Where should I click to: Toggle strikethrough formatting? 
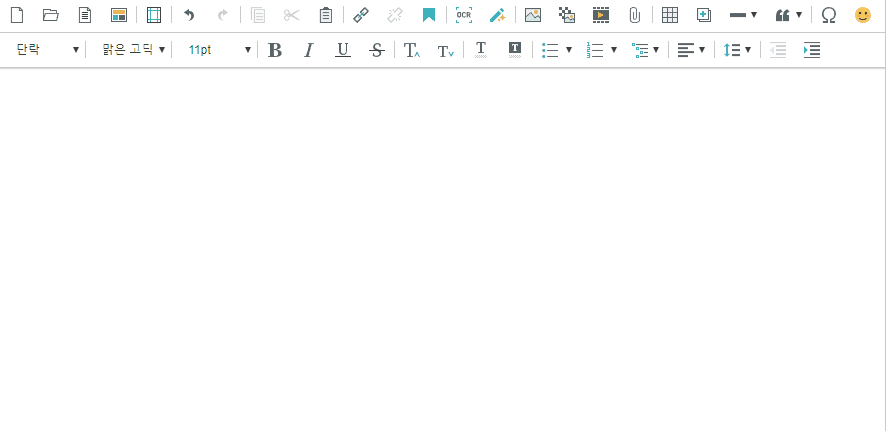coord(376,50)
